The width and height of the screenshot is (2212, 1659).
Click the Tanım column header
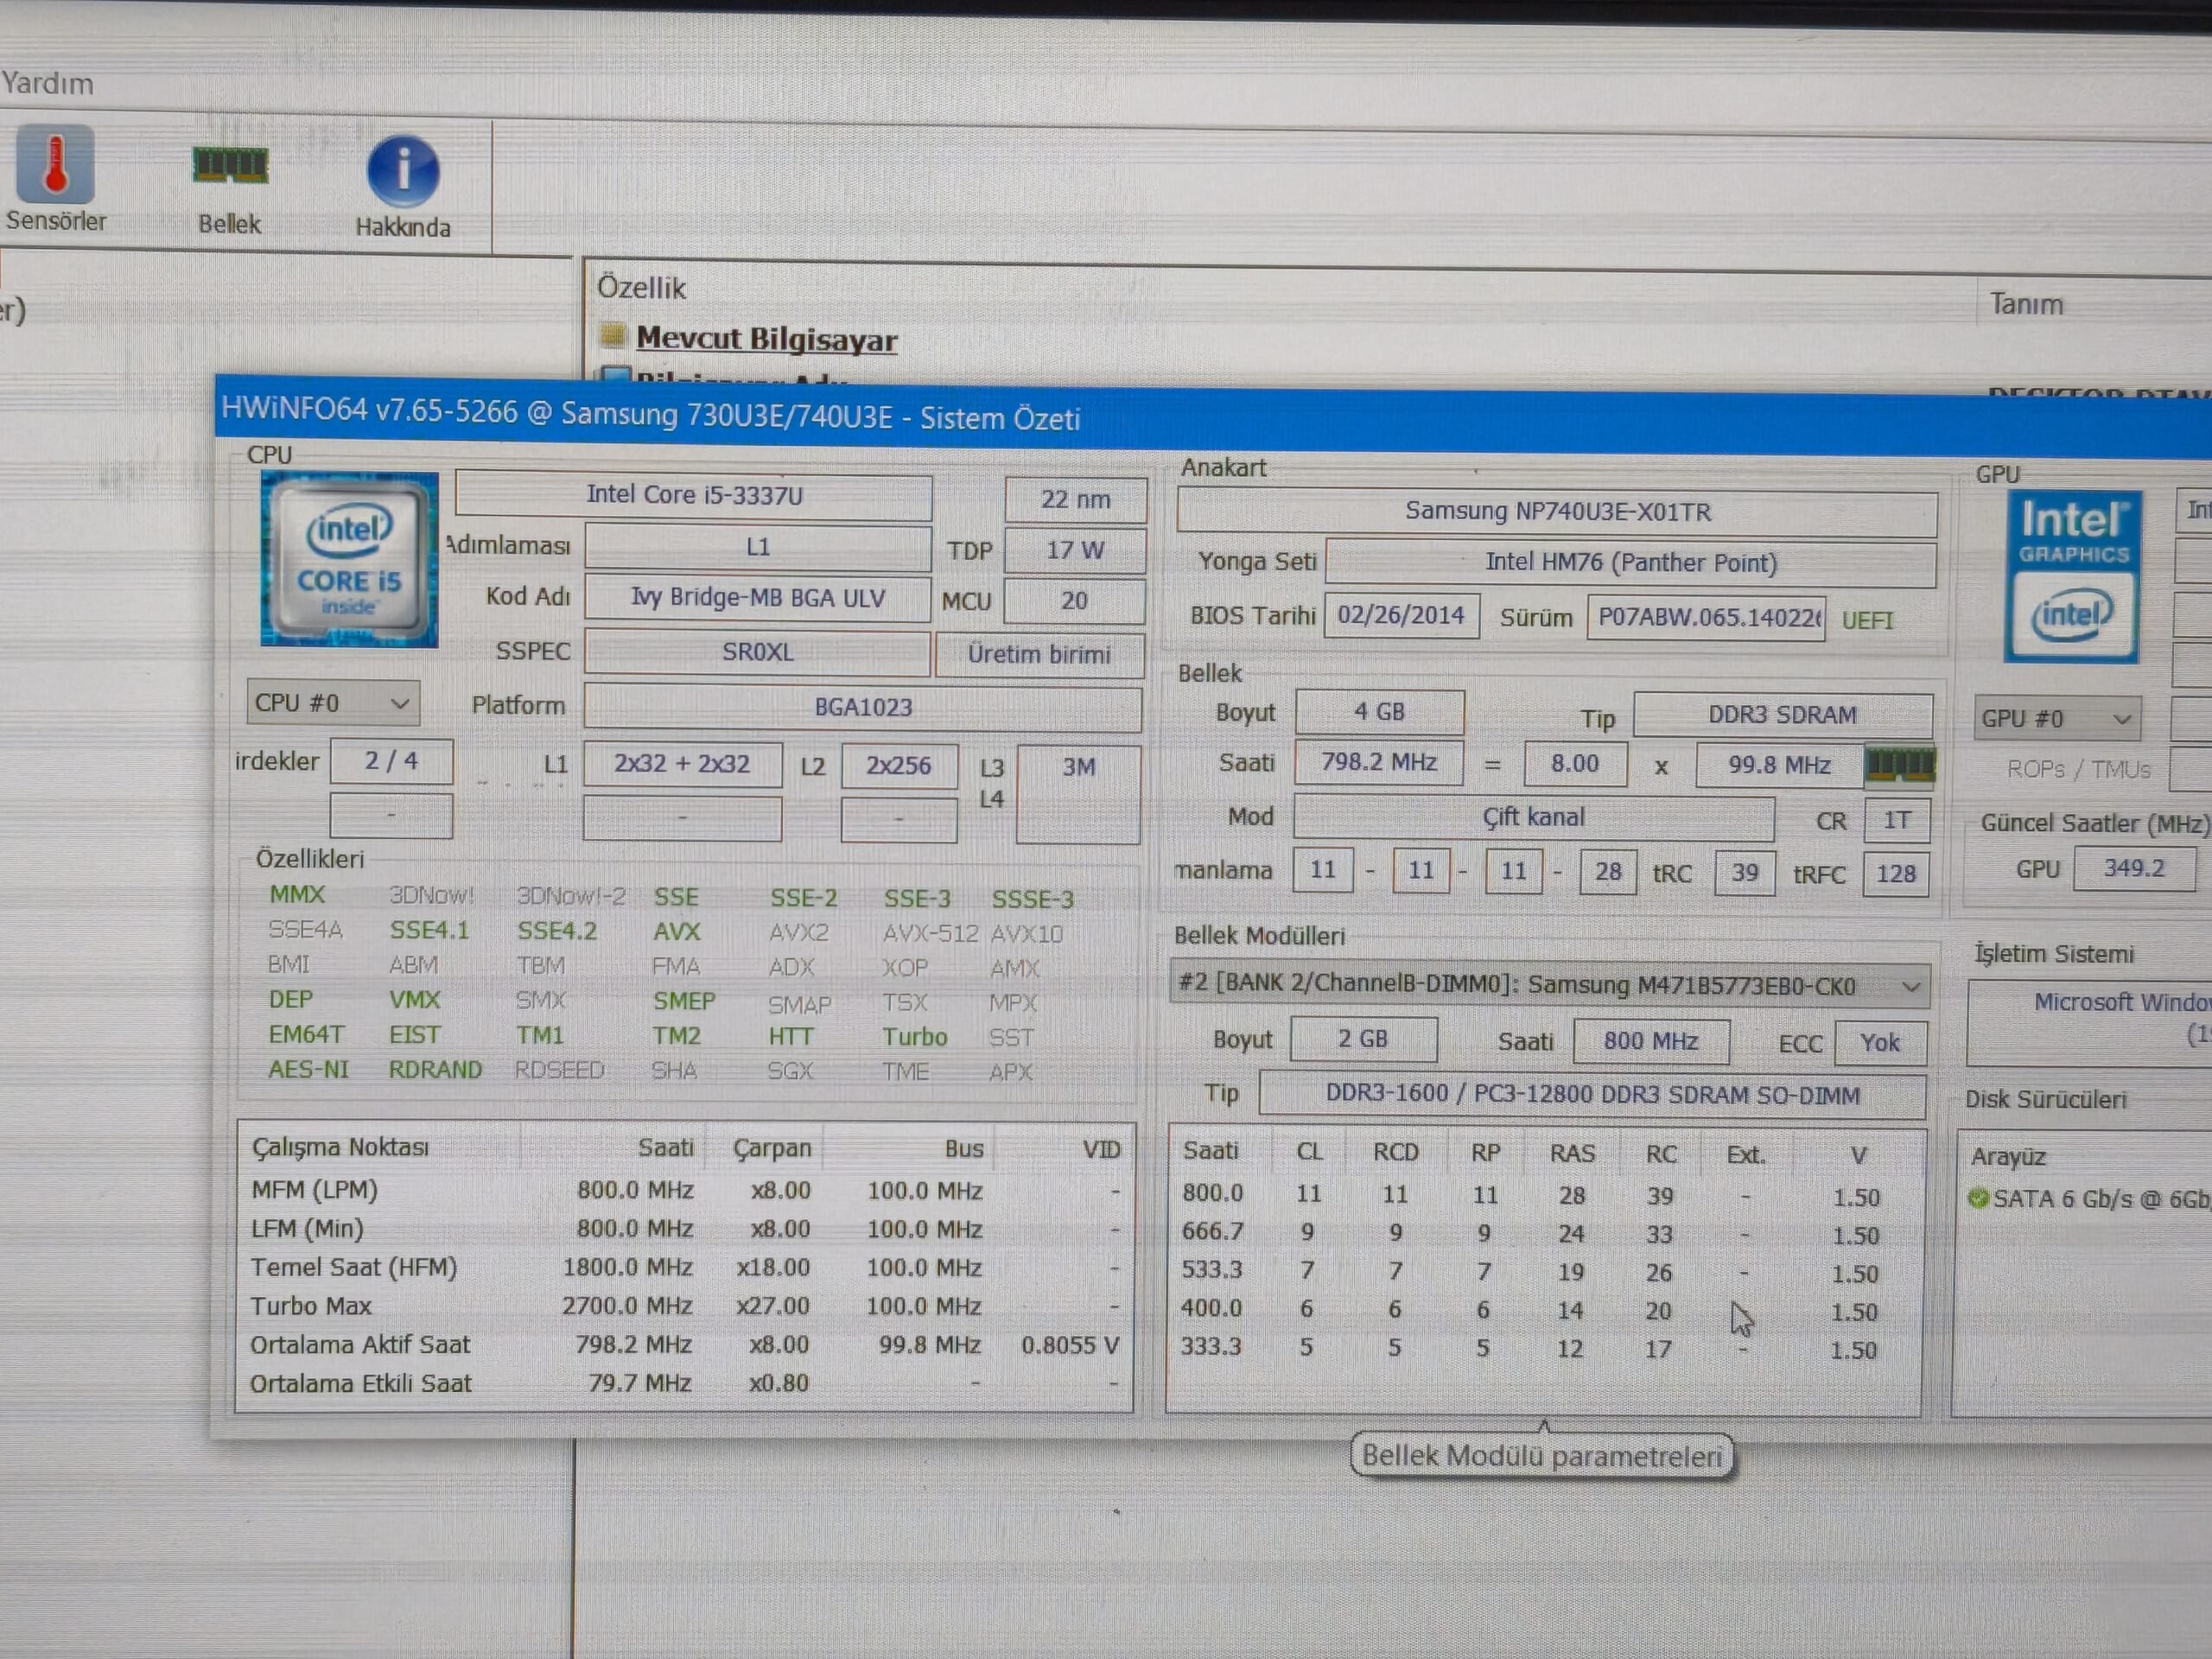(x=2026, y=304)
